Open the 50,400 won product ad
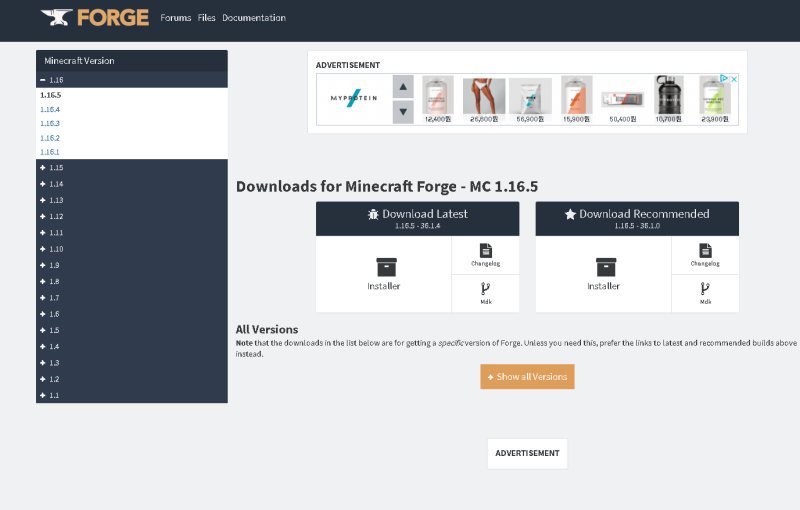 click(x=622, y=107)
